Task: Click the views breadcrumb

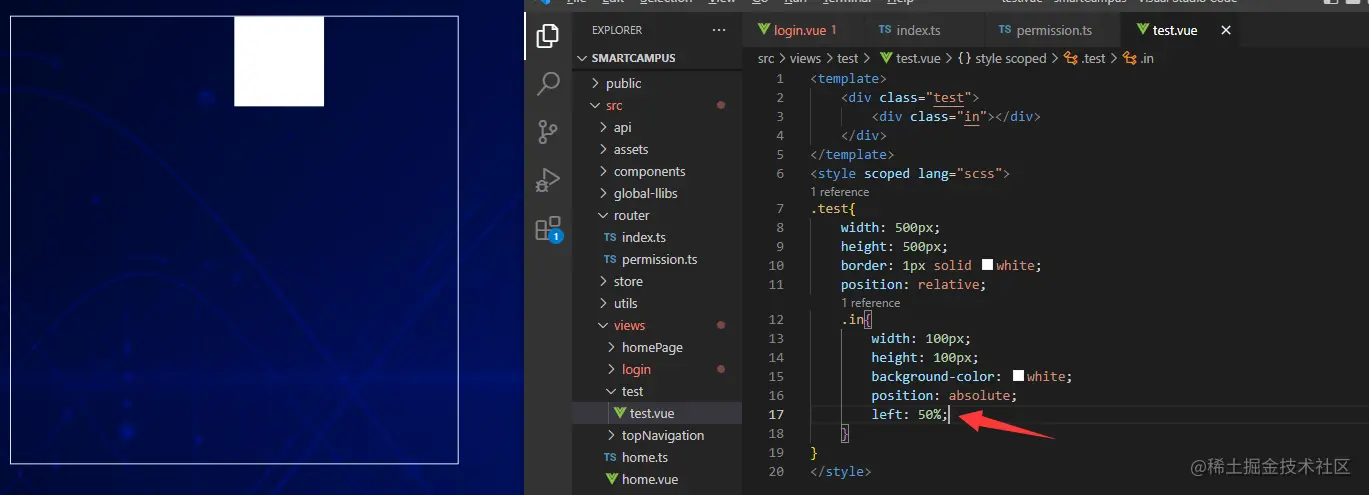Action: pyautogui.click(x=805, y=58)
